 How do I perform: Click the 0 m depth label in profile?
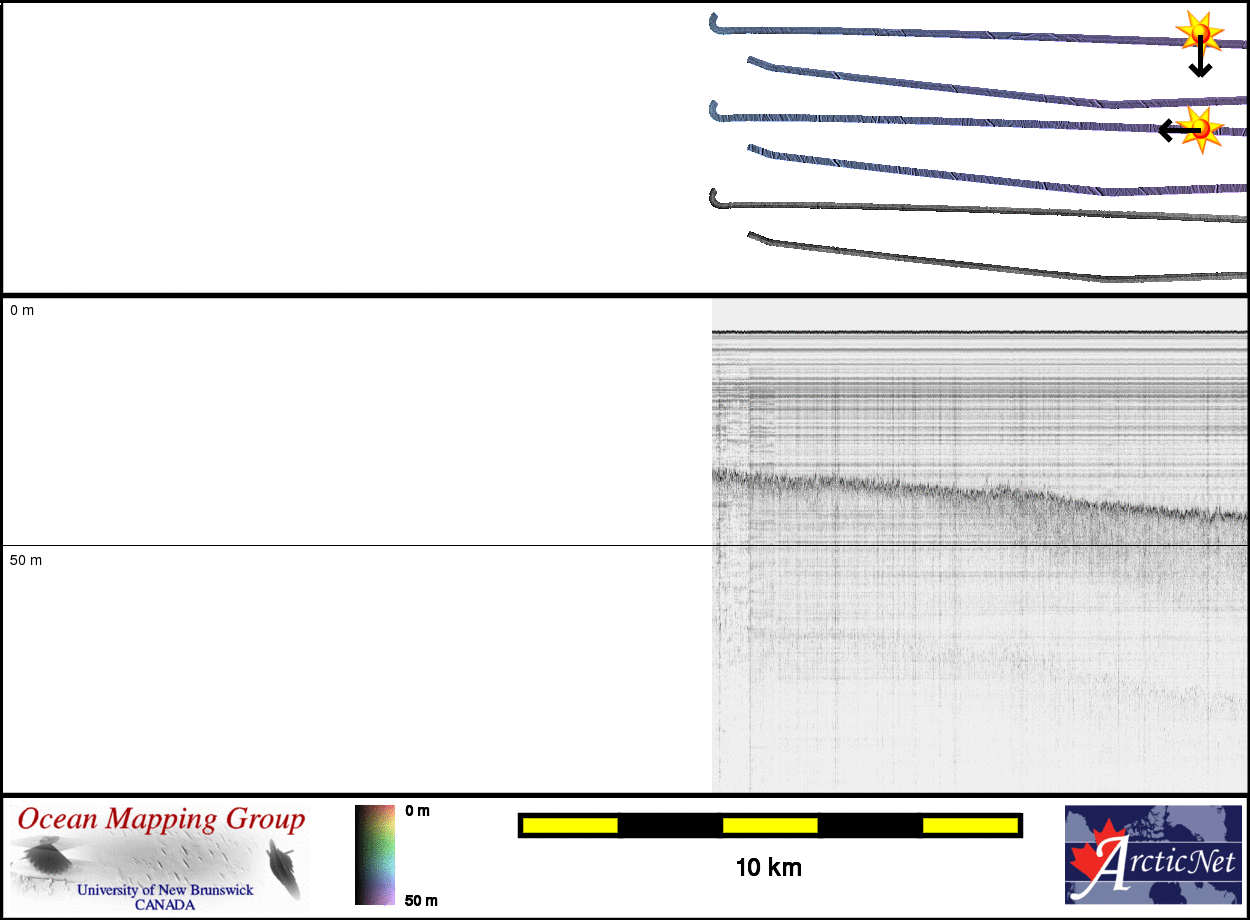(x=22, y=311)
